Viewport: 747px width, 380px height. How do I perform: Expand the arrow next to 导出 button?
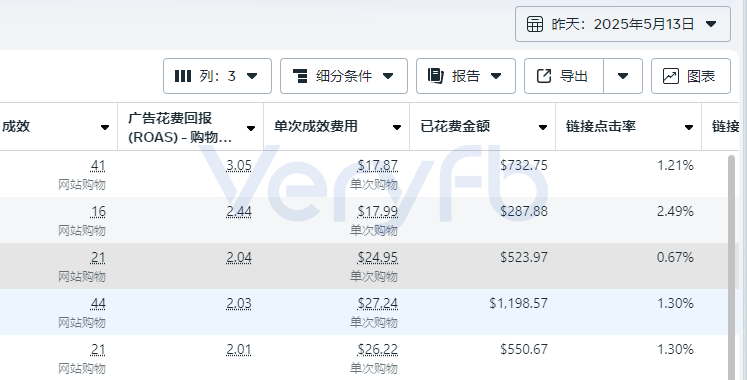[623, 76]
